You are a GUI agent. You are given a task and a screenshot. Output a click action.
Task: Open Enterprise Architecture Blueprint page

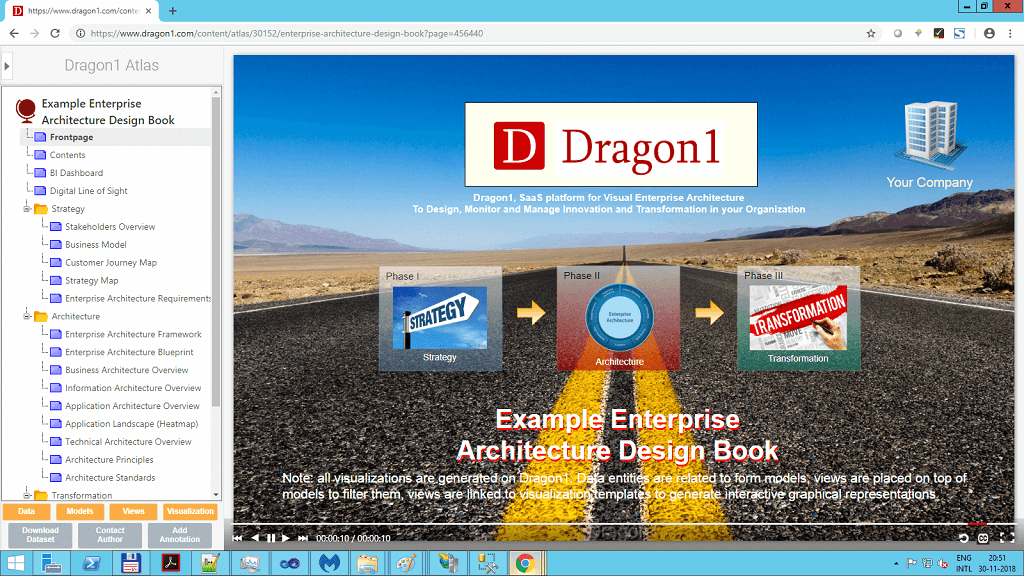[x=129, y=352]
